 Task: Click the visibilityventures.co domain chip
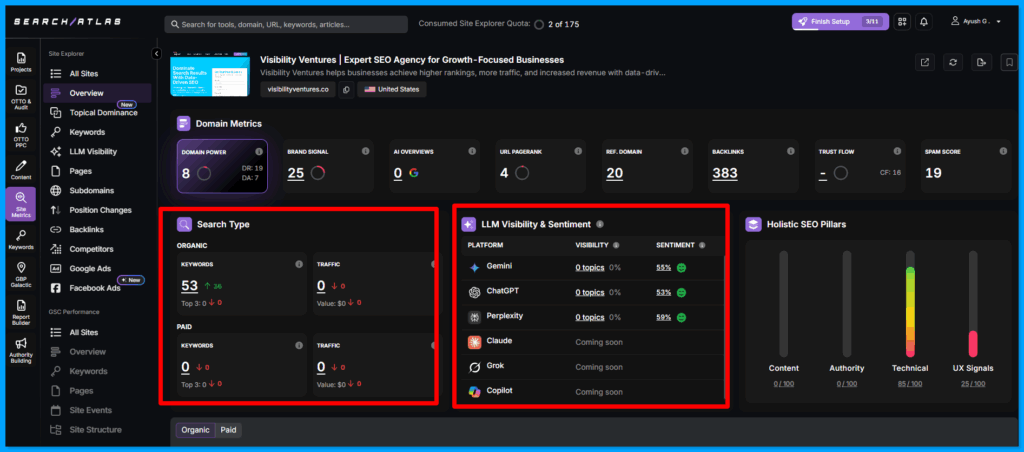pos(298,89)
